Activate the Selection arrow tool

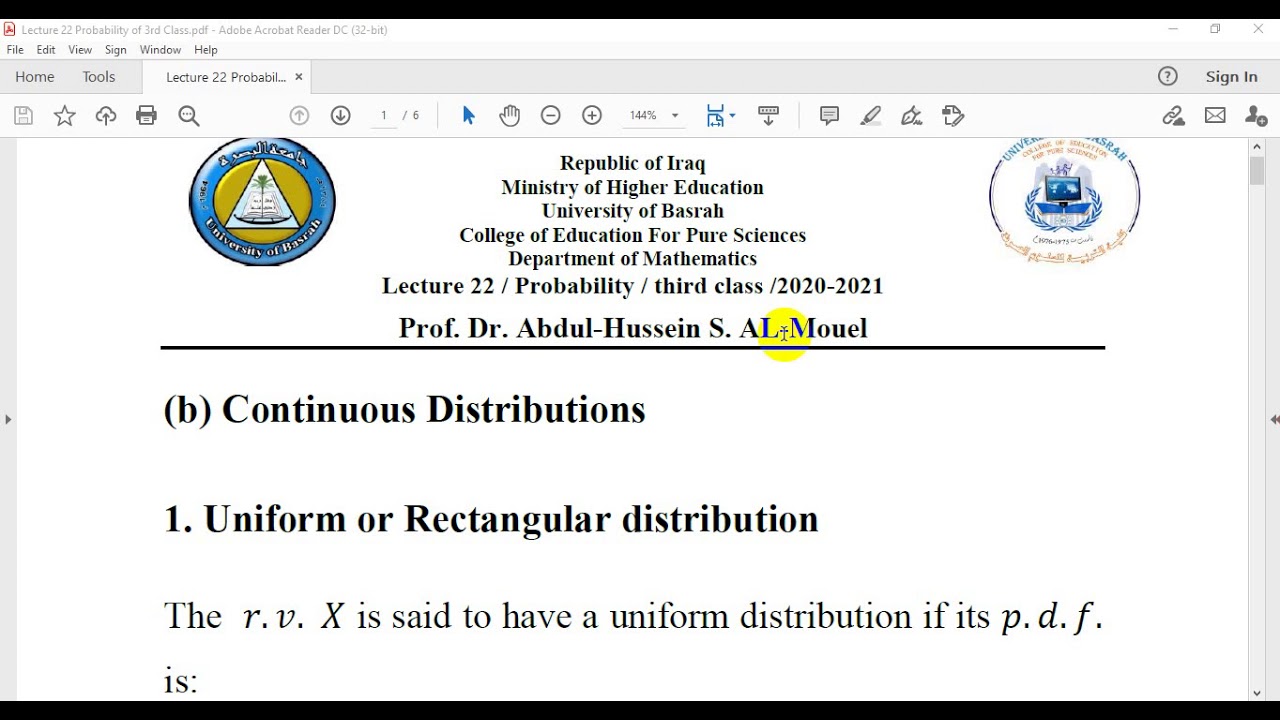pyautogui.click(x=468, y=116)
